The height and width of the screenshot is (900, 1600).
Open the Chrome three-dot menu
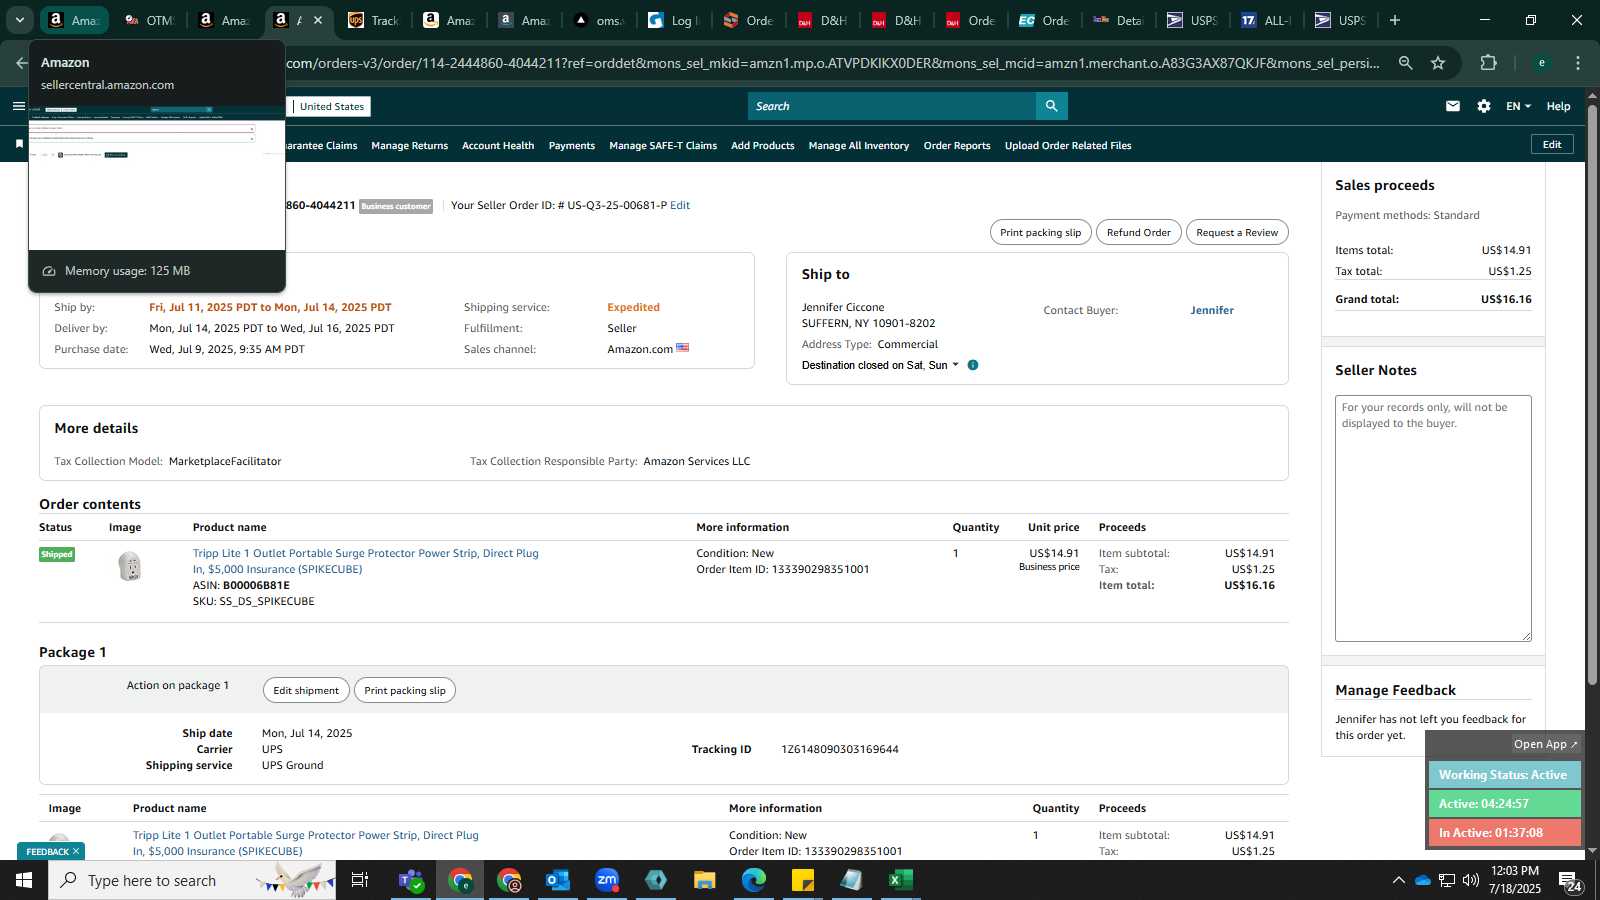(x=1578, y=63)
